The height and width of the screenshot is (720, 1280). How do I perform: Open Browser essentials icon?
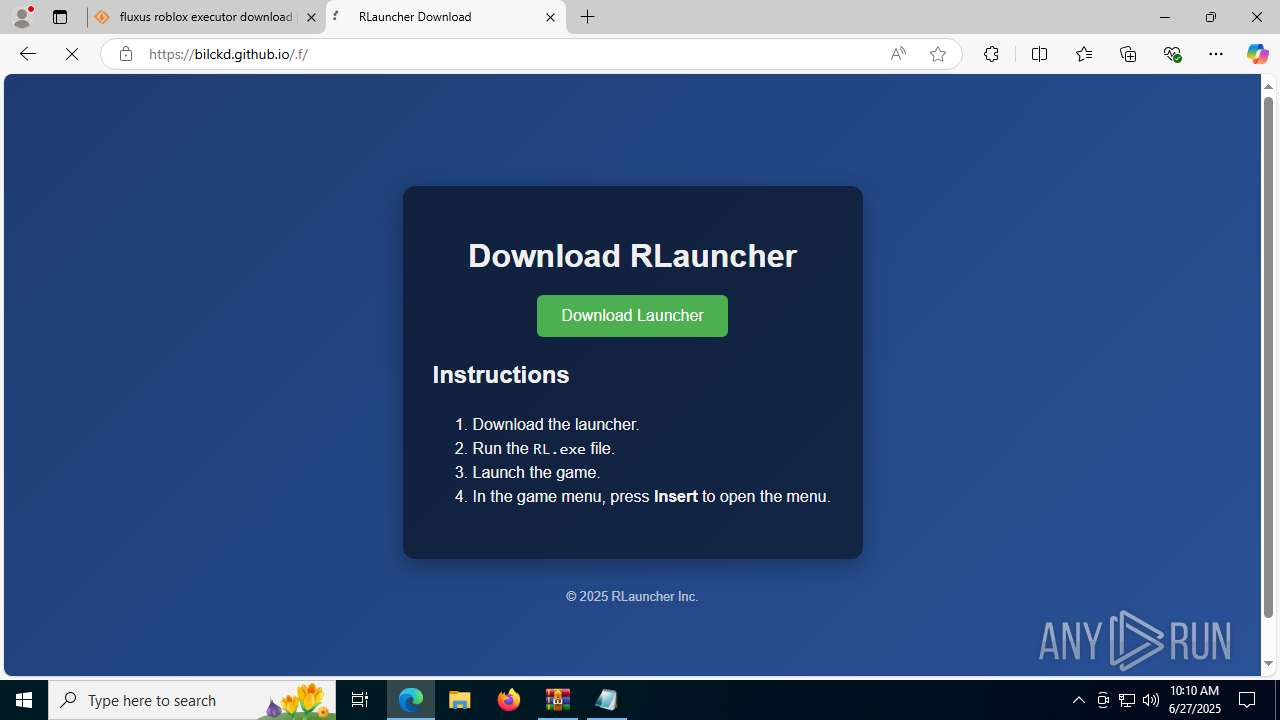click(x=1172, y=54)
